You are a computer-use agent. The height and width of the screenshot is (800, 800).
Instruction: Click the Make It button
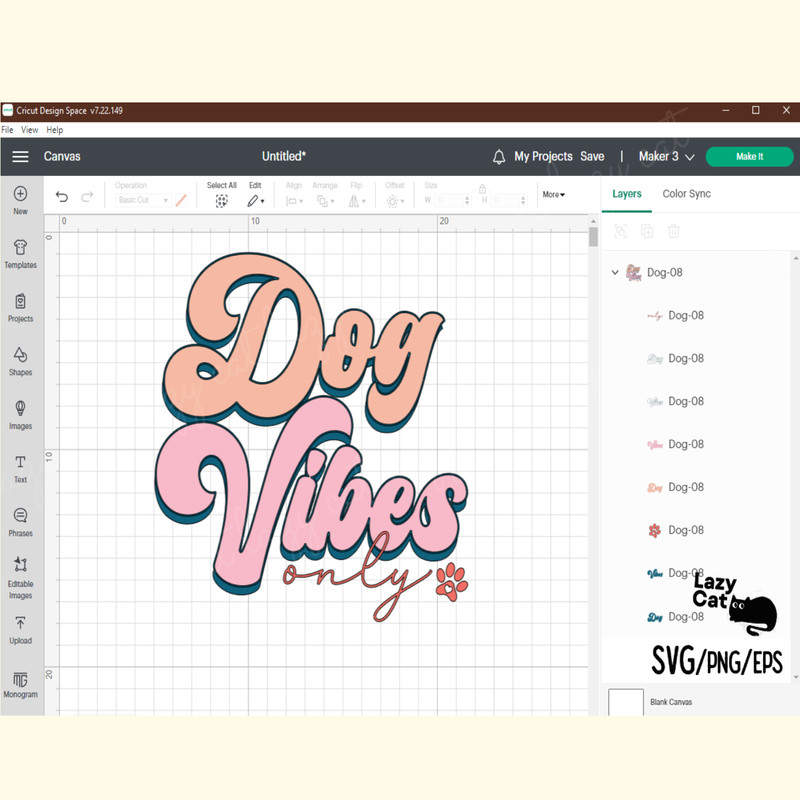[x=749, y=157]
